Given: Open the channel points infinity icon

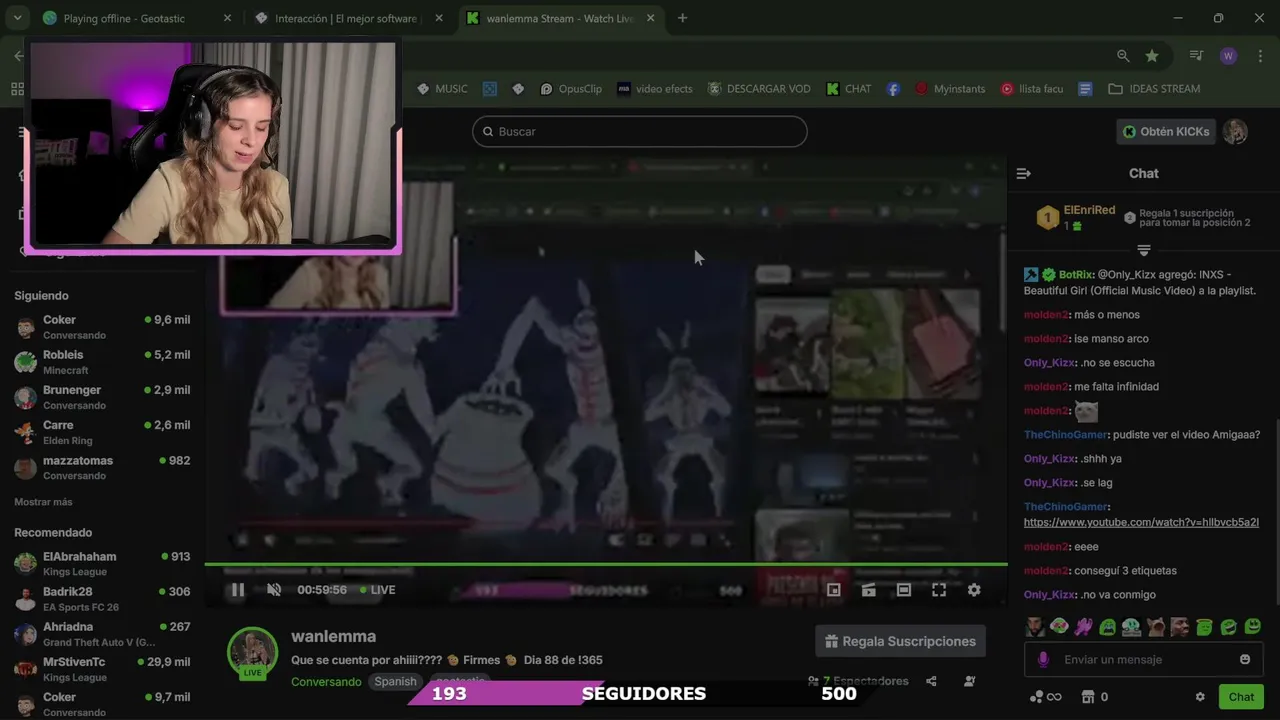Looking at the screenshot, I should click(x=1045, y=697).
